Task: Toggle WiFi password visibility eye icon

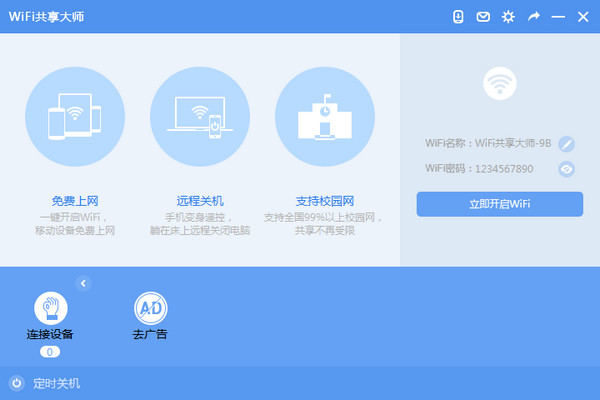Action: [x=566, y=169]
